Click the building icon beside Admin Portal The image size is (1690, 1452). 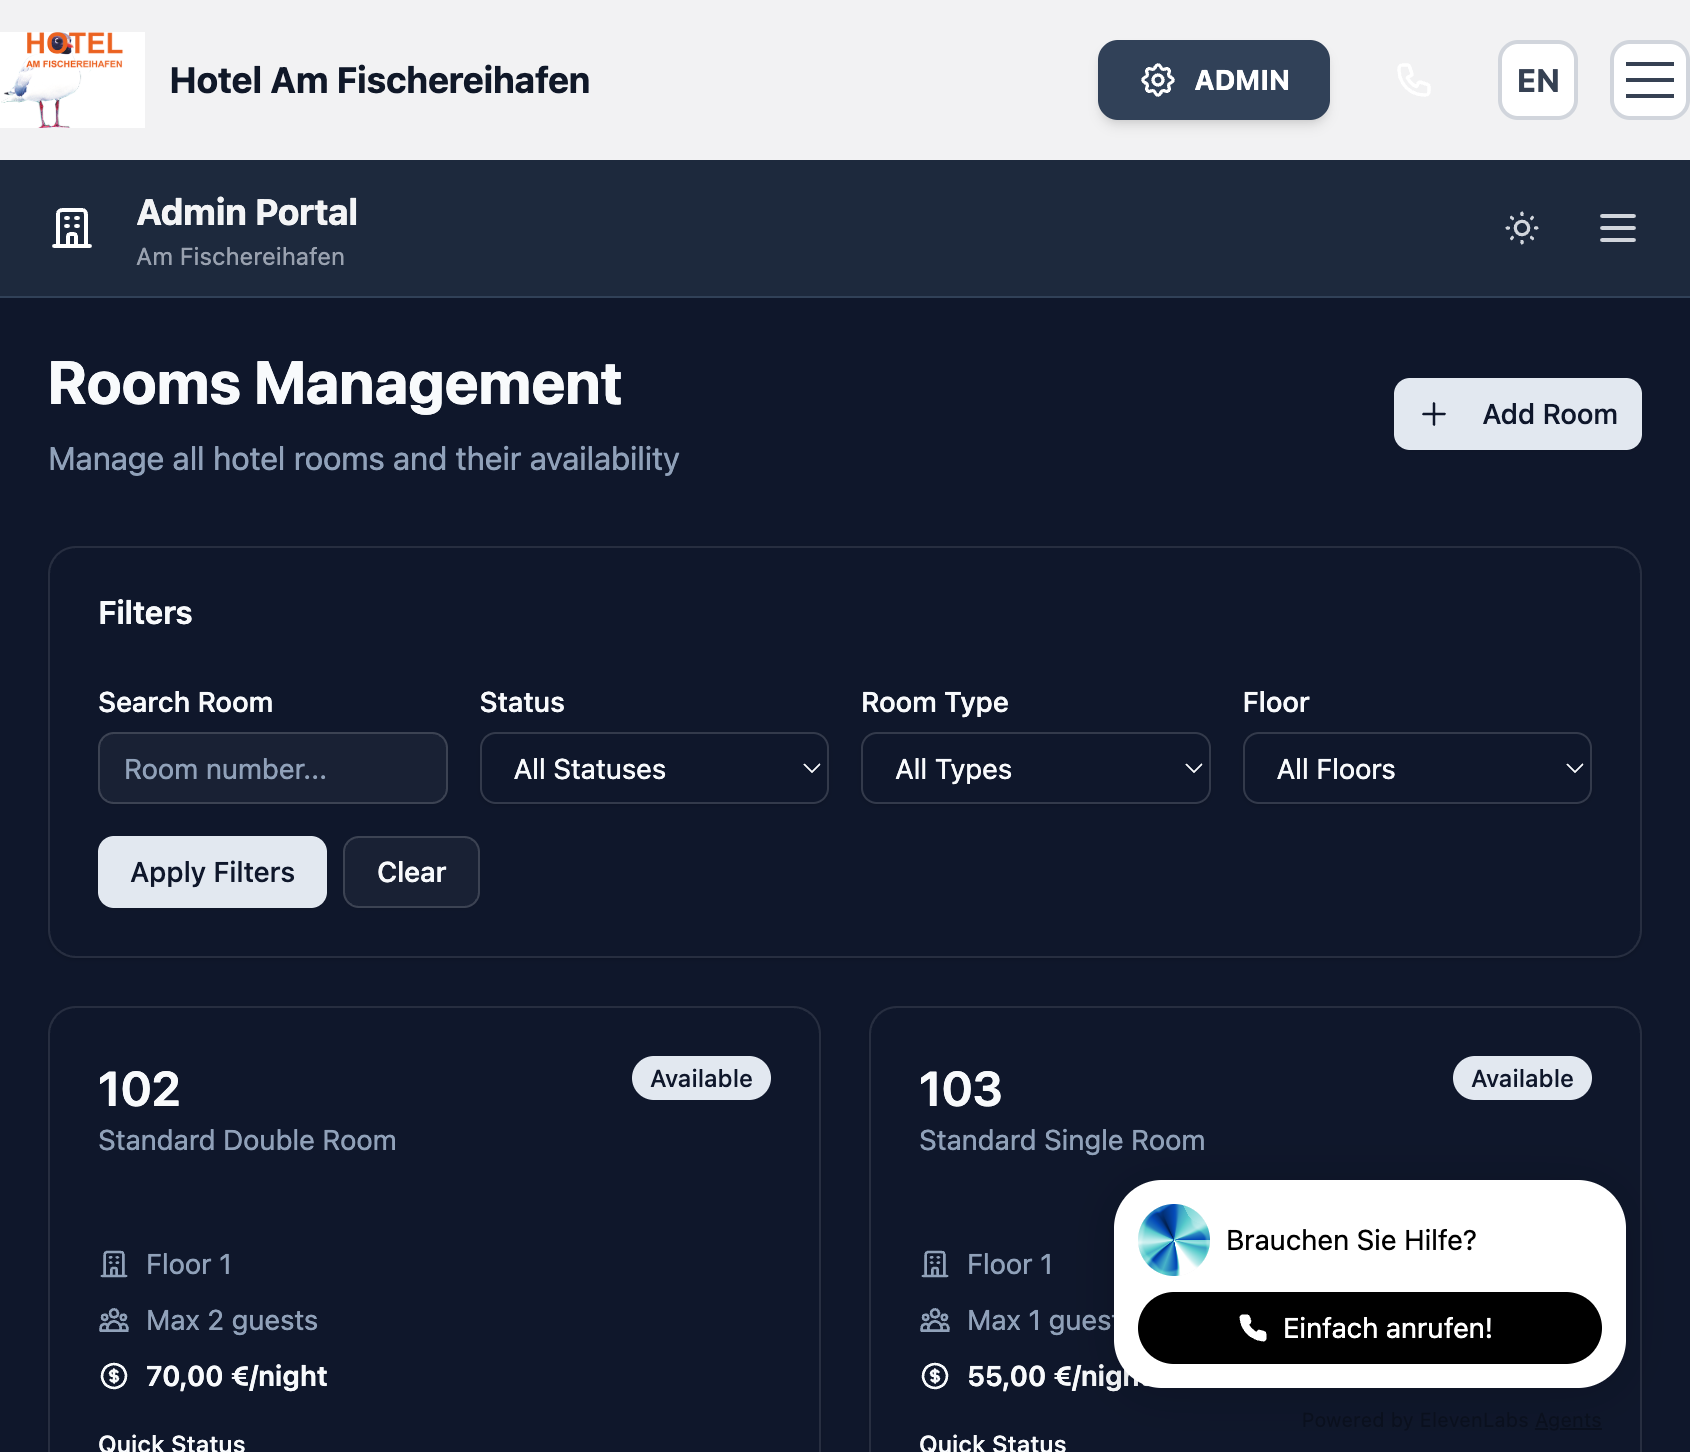point(72,228)
